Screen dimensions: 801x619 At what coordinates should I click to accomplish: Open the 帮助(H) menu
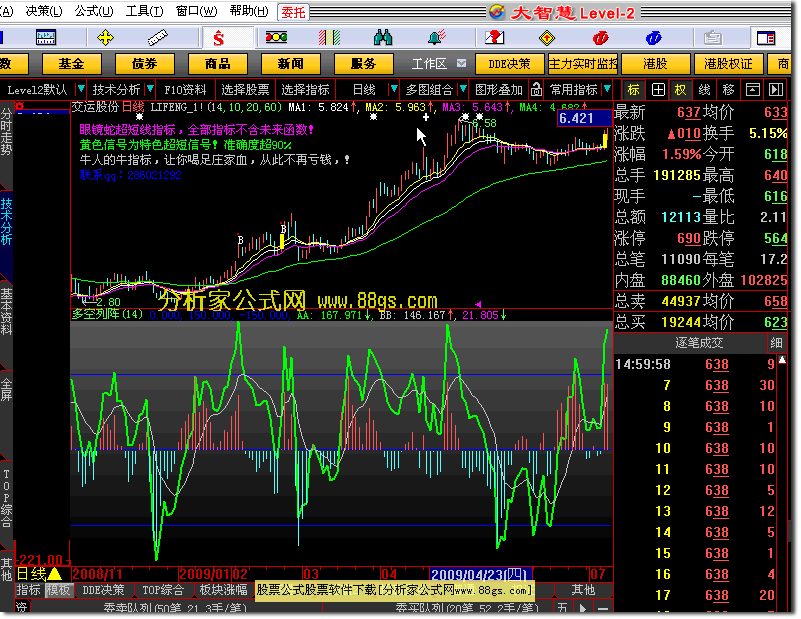[249, 11]
